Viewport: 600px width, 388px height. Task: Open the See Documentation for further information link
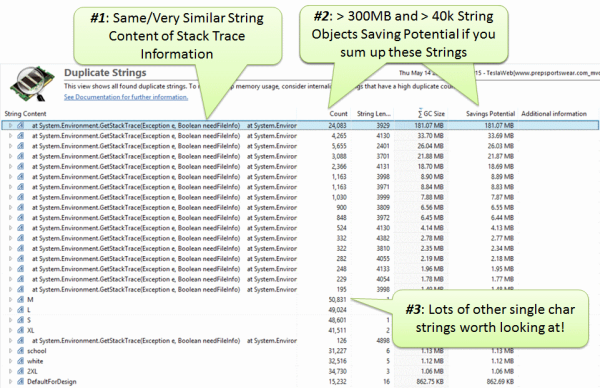pyautogui.click(x=126, y=97)
